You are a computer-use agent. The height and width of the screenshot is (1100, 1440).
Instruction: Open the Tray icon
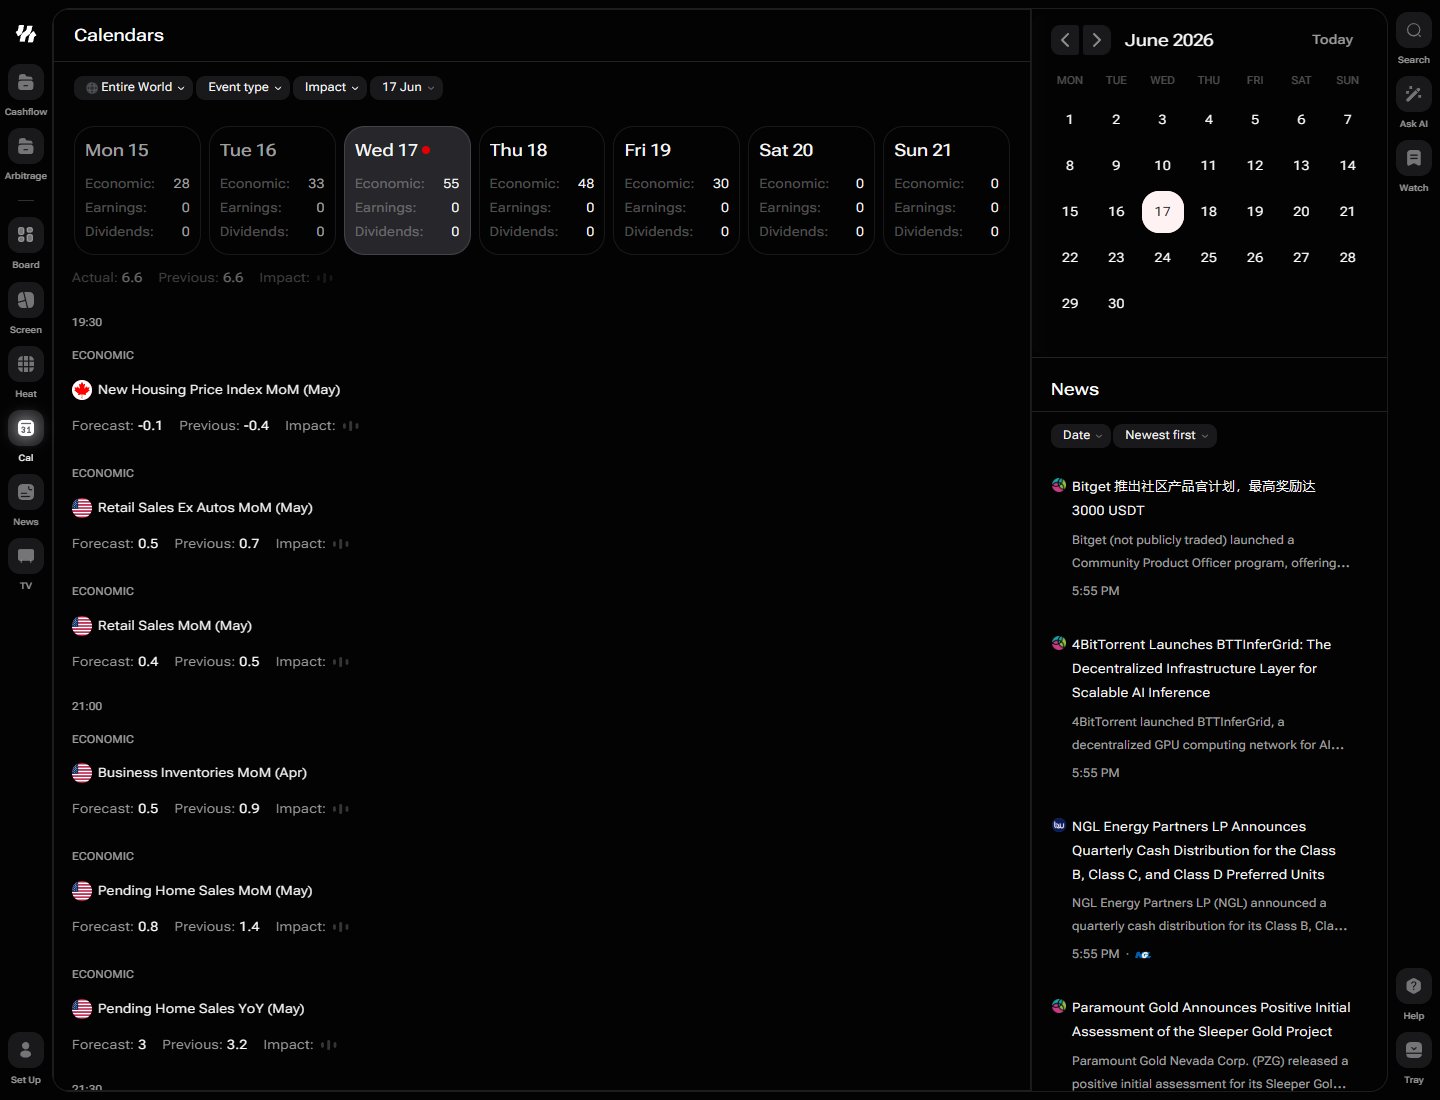click(x=1414, y=1050)
